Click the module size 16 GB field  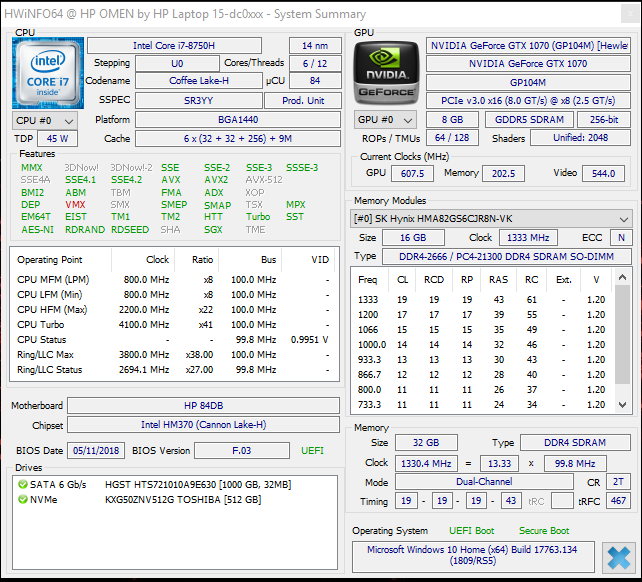413,238
